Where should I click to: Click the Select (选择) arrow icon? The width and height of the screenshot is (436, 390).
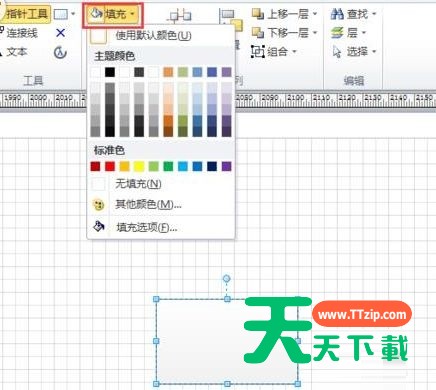point(337,52)
